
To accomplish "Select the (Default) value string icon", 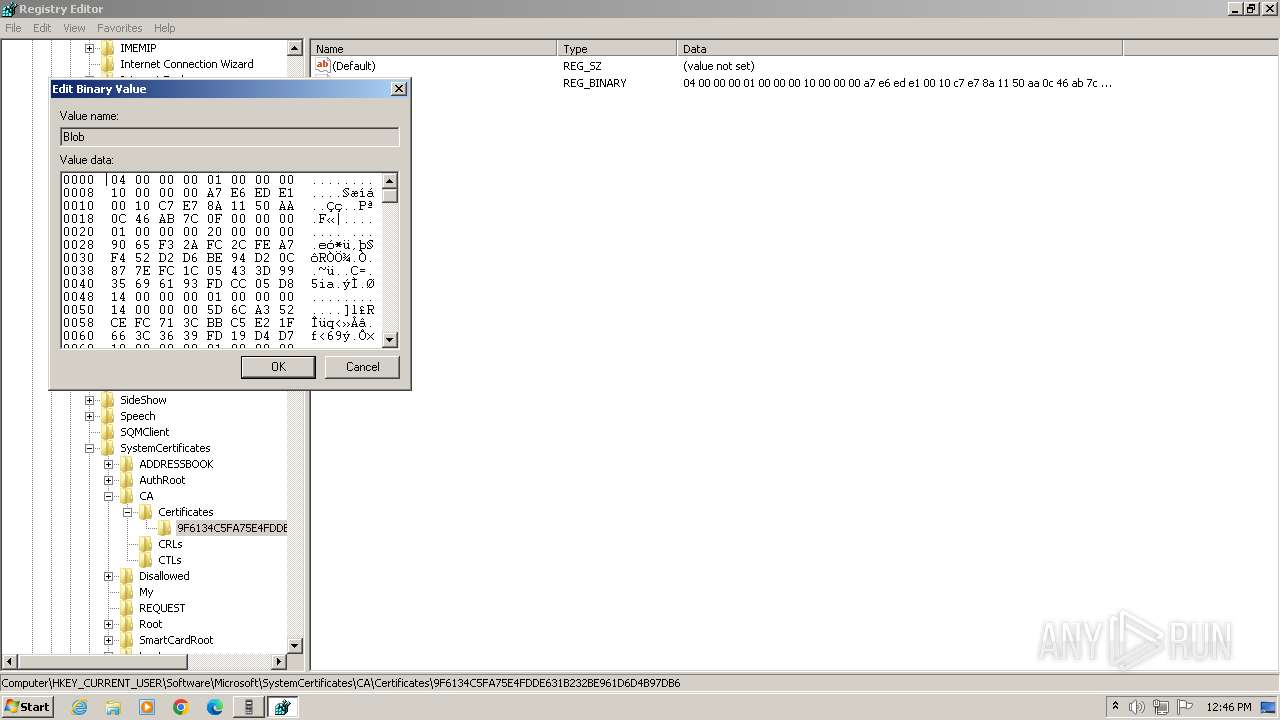I will coord(323,66).
